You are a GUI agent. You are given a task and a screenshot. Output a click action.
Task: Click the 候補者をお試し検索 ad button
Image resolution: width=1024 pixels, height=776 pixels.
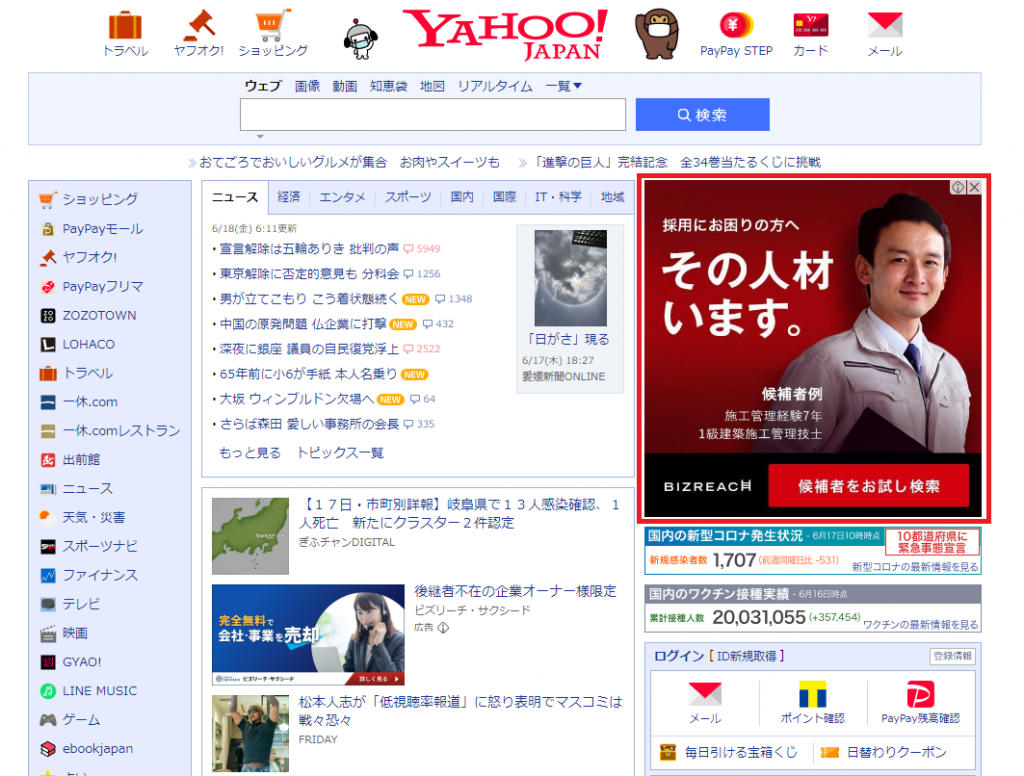click(x=869, y=486)
